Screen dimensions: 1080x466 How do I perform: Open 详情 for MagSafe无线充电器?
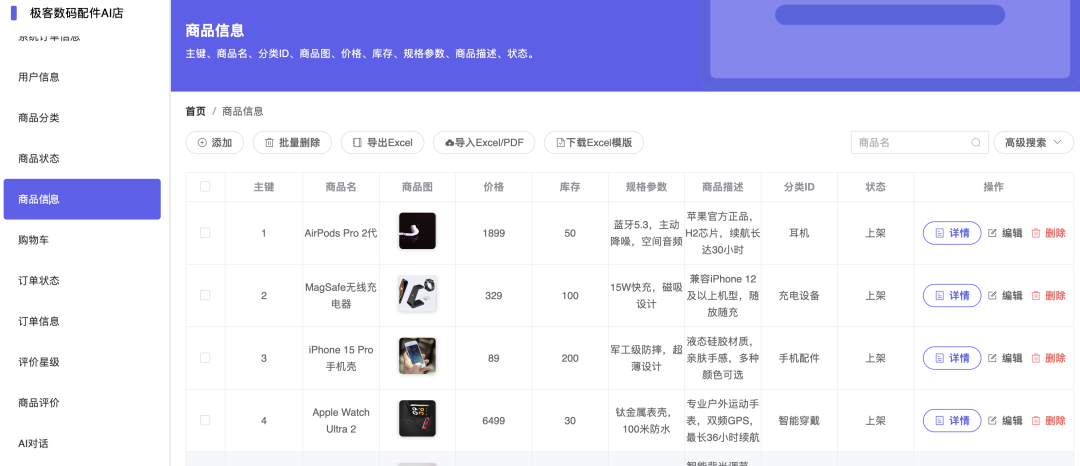pyautogui.click(x=952, y=295)
